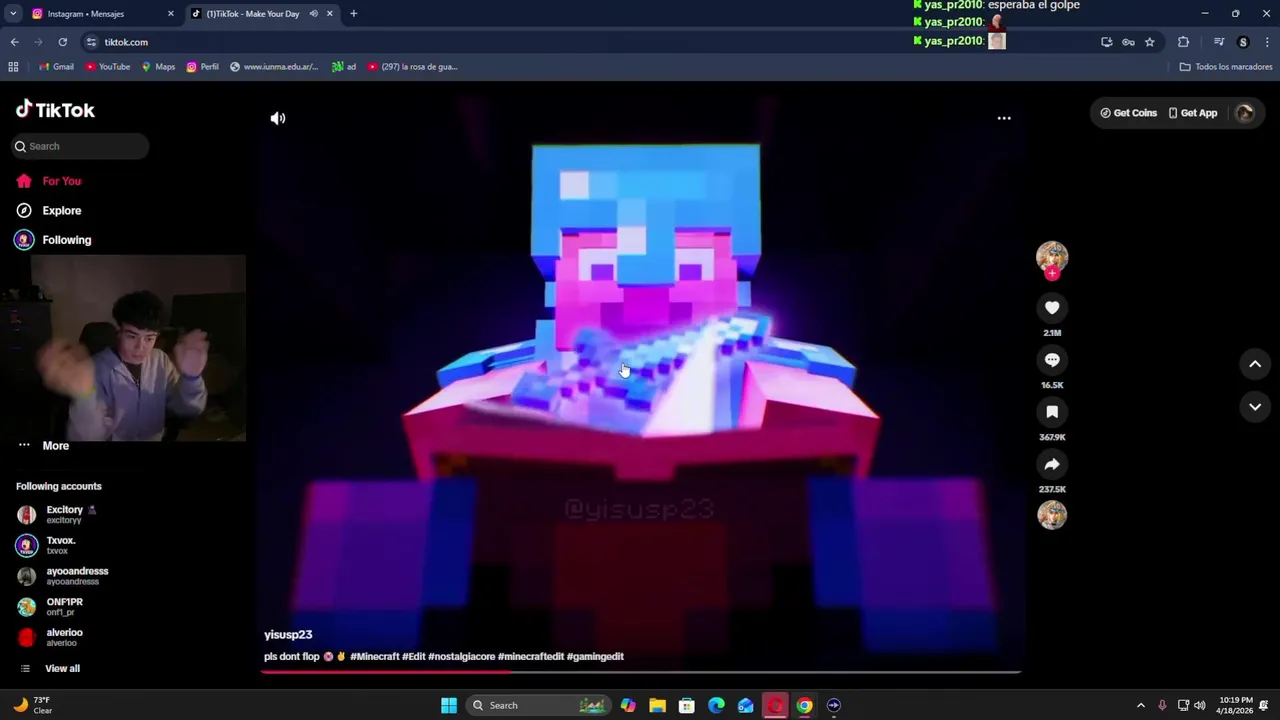This screenshot has width=1280, height=720.
Task: Open the comments bubble icon
Action: pos(1052,360)
